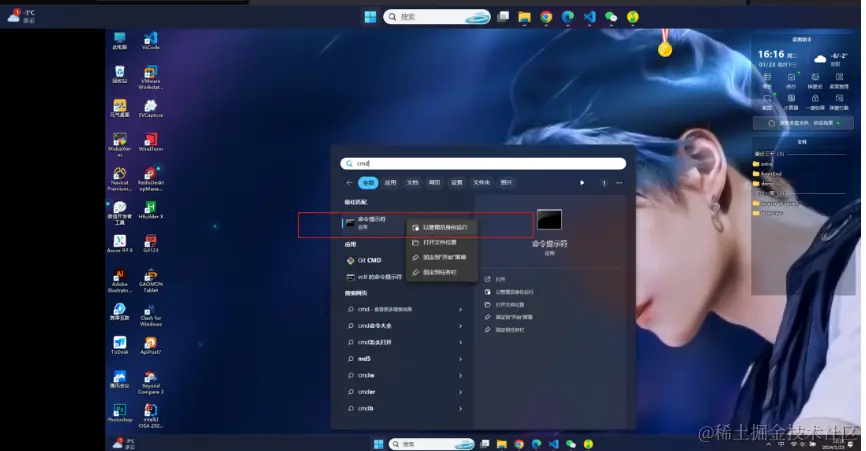Click the Command Prompt preview thumbnail
The height and width of the screenshot is (451, 866).
click(x=550, y=220)
